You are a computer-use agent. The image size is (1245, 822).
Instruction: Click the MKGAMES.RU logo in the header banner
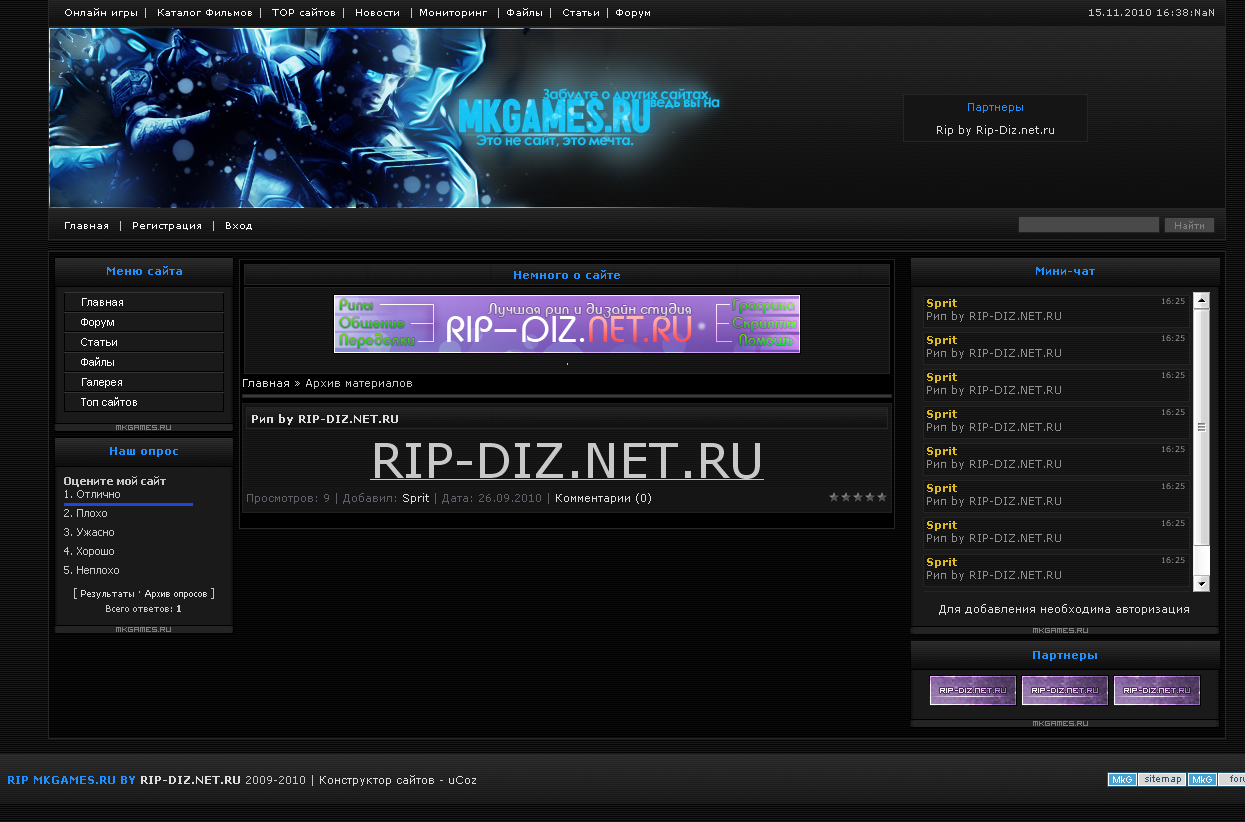[554, 116]
